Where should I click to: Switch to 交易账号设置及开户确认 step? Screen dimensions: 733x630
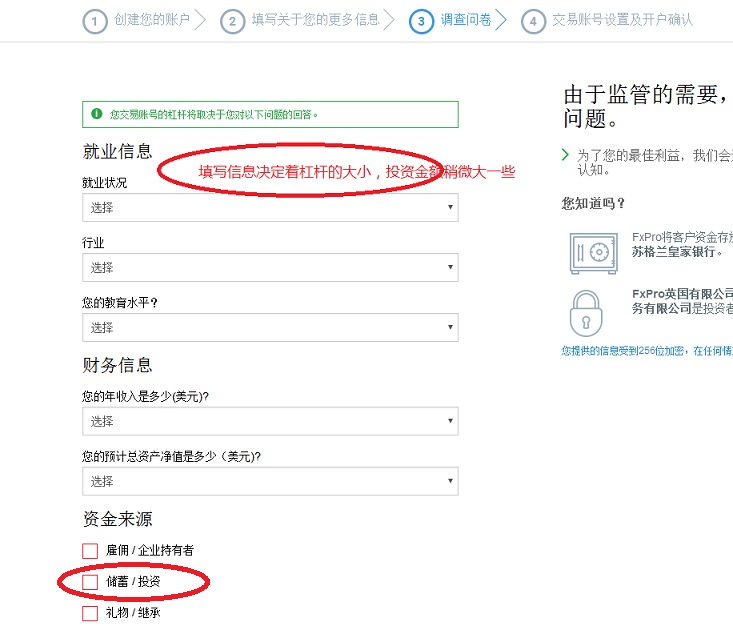coord(622,21)
